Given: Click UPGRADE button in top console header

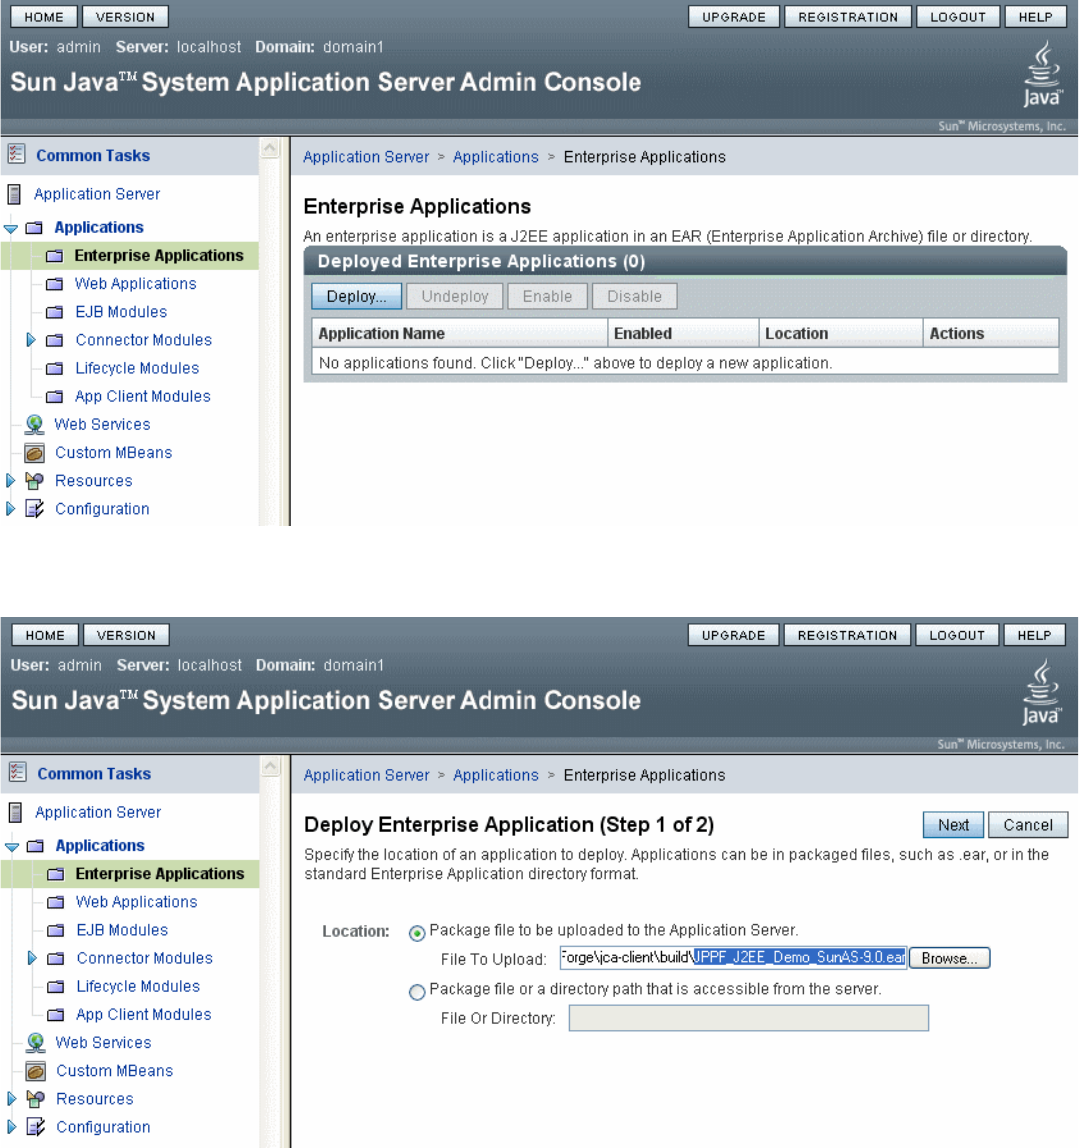Looking at the screenshot, I should pyautogui.click(x=733, y=17).
